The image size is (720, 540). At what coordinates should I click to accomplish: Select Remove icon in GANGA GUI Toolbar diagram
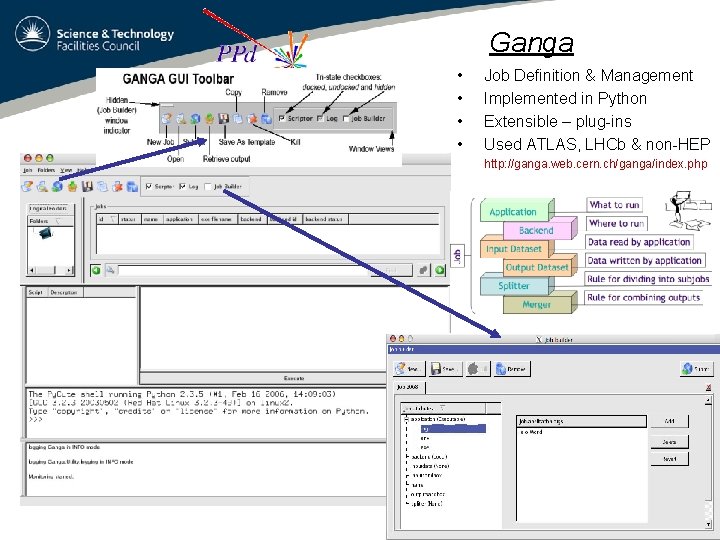coord(266,118)
